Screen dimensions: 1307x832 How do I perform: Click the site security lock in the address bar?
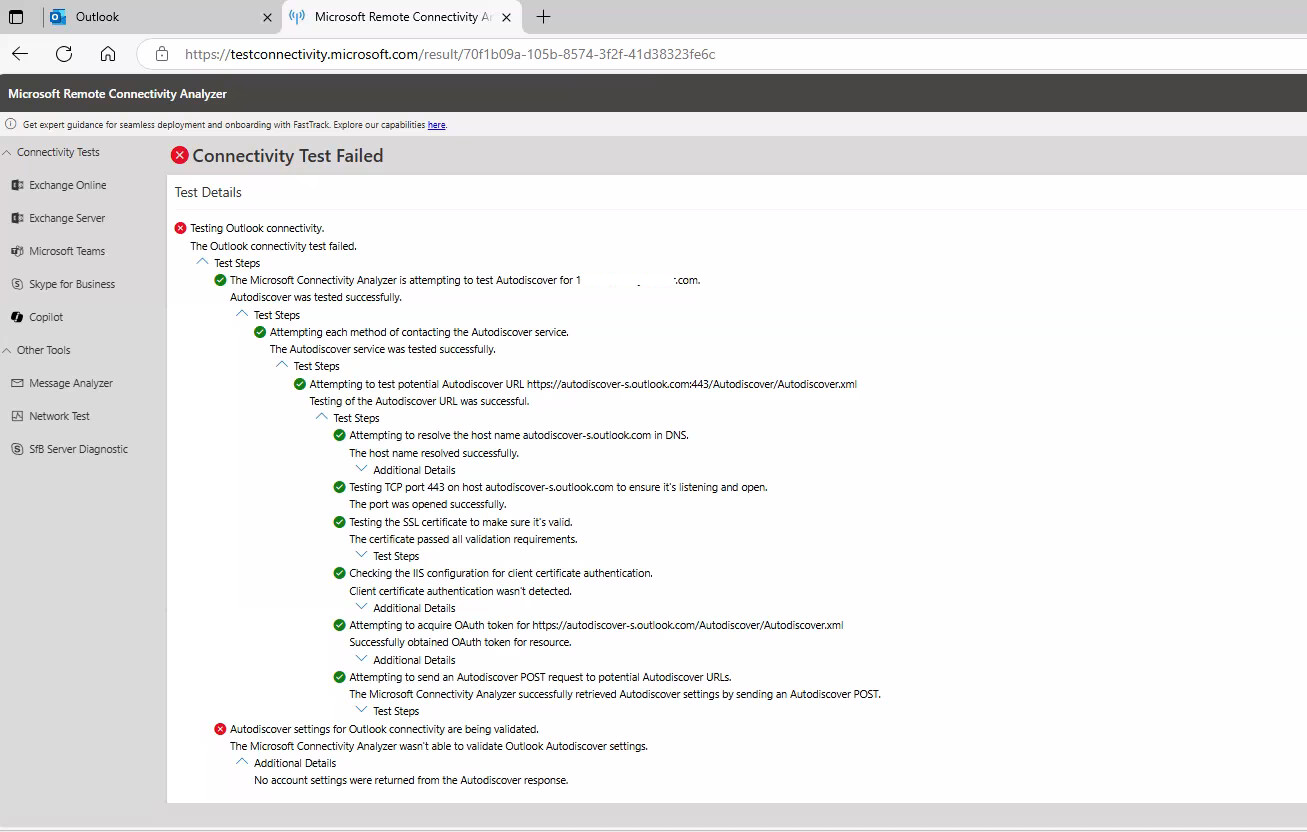pyautogui.click(x=161, y=55)
